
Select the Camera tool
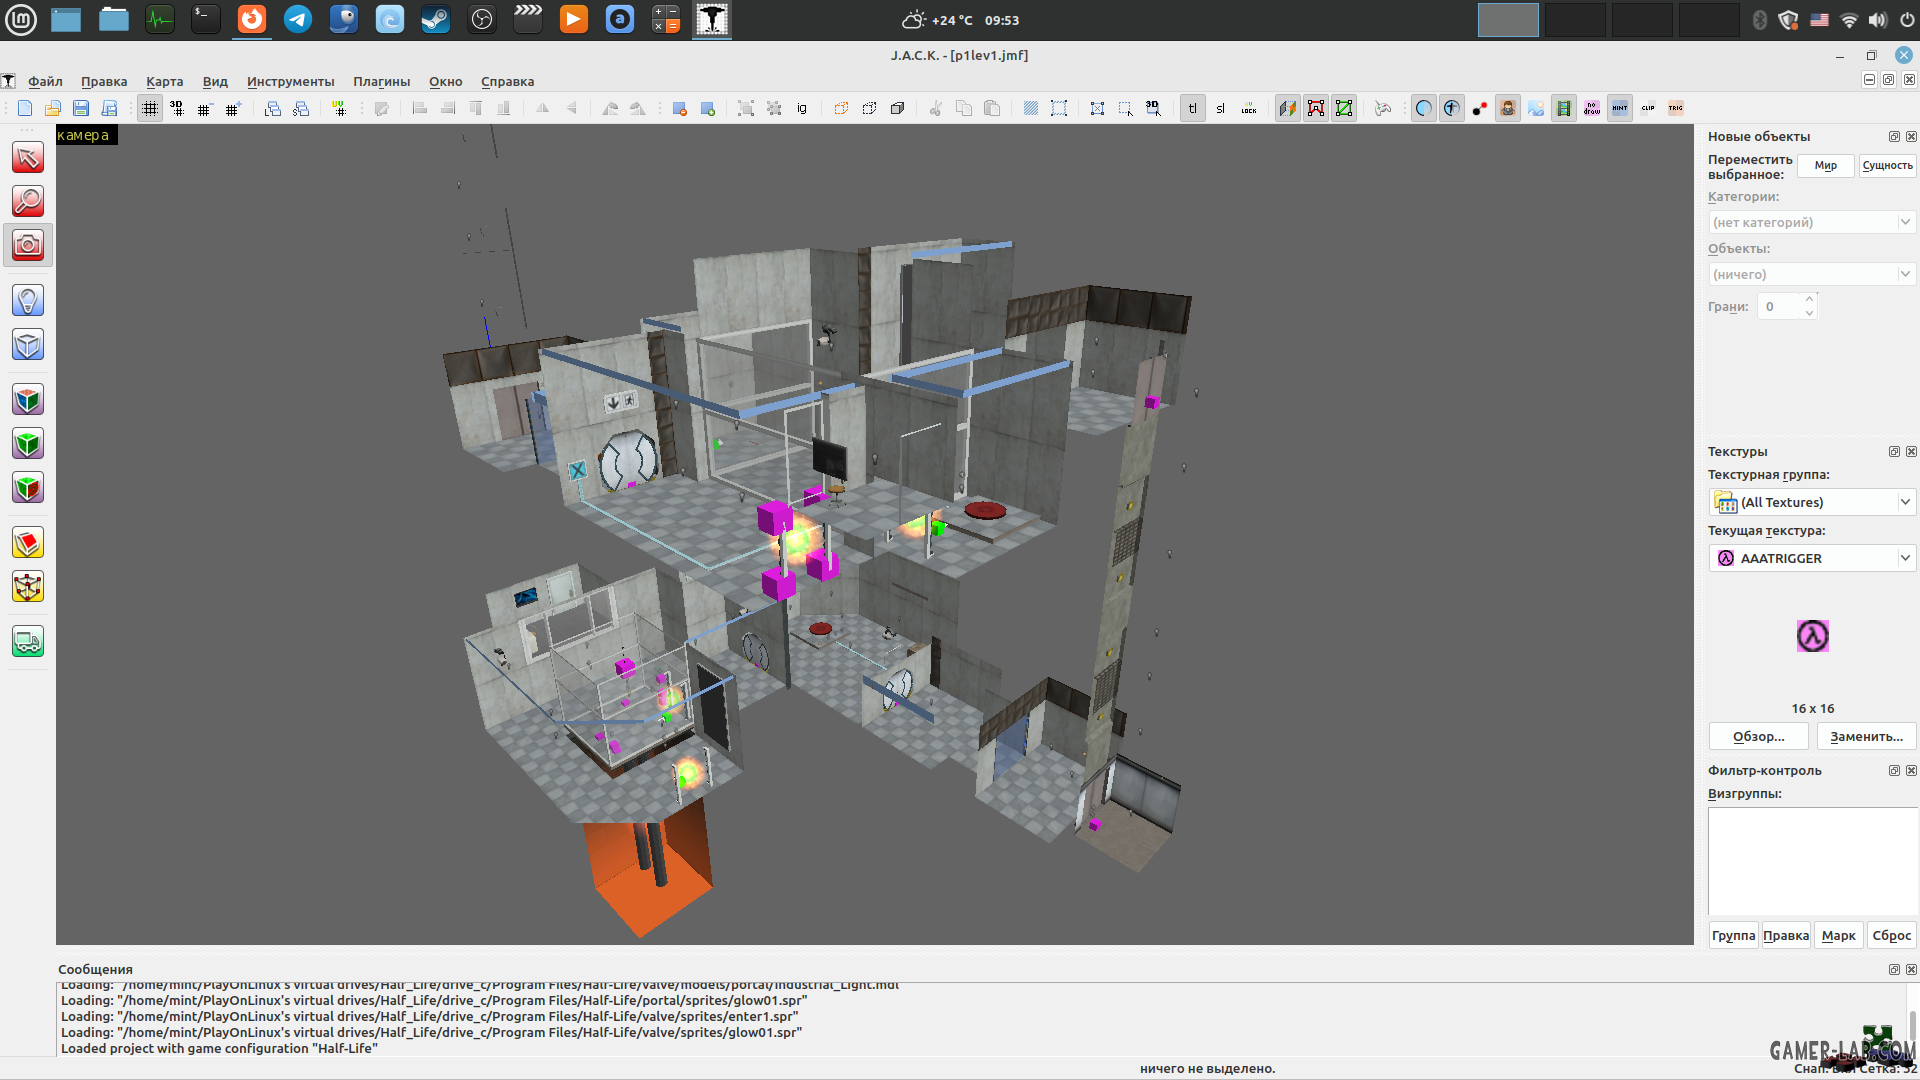tap(28, 245)
